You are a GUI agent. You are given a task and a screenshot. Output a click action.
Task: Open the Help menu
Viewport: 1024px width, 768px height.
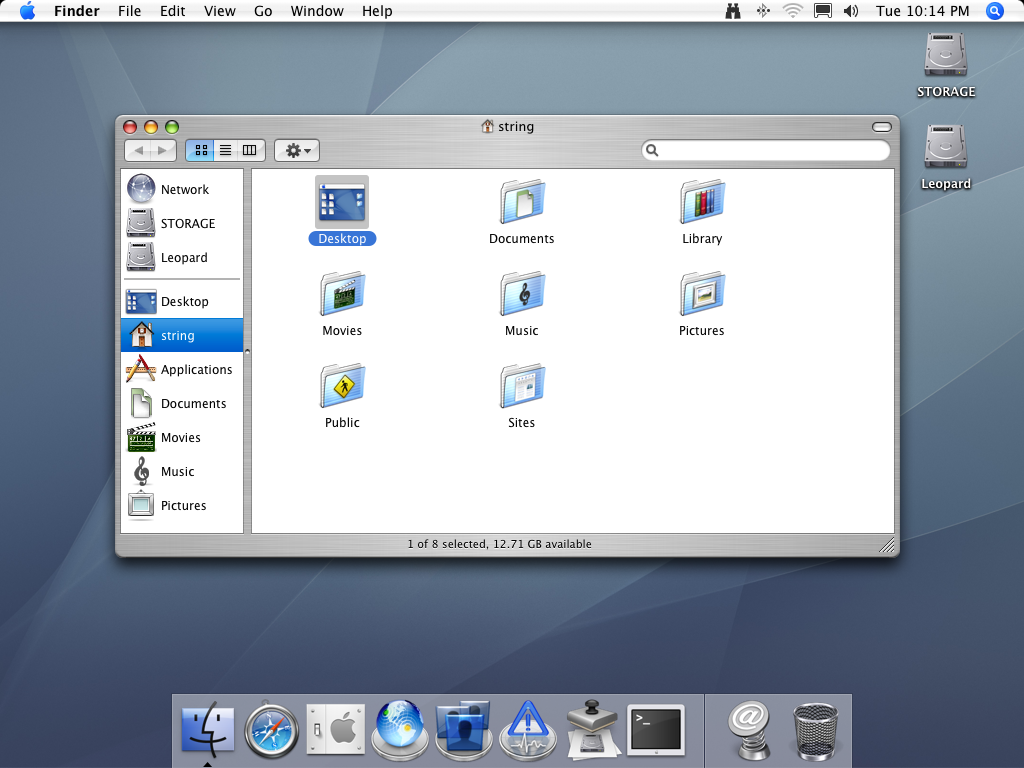click(377, 11)
